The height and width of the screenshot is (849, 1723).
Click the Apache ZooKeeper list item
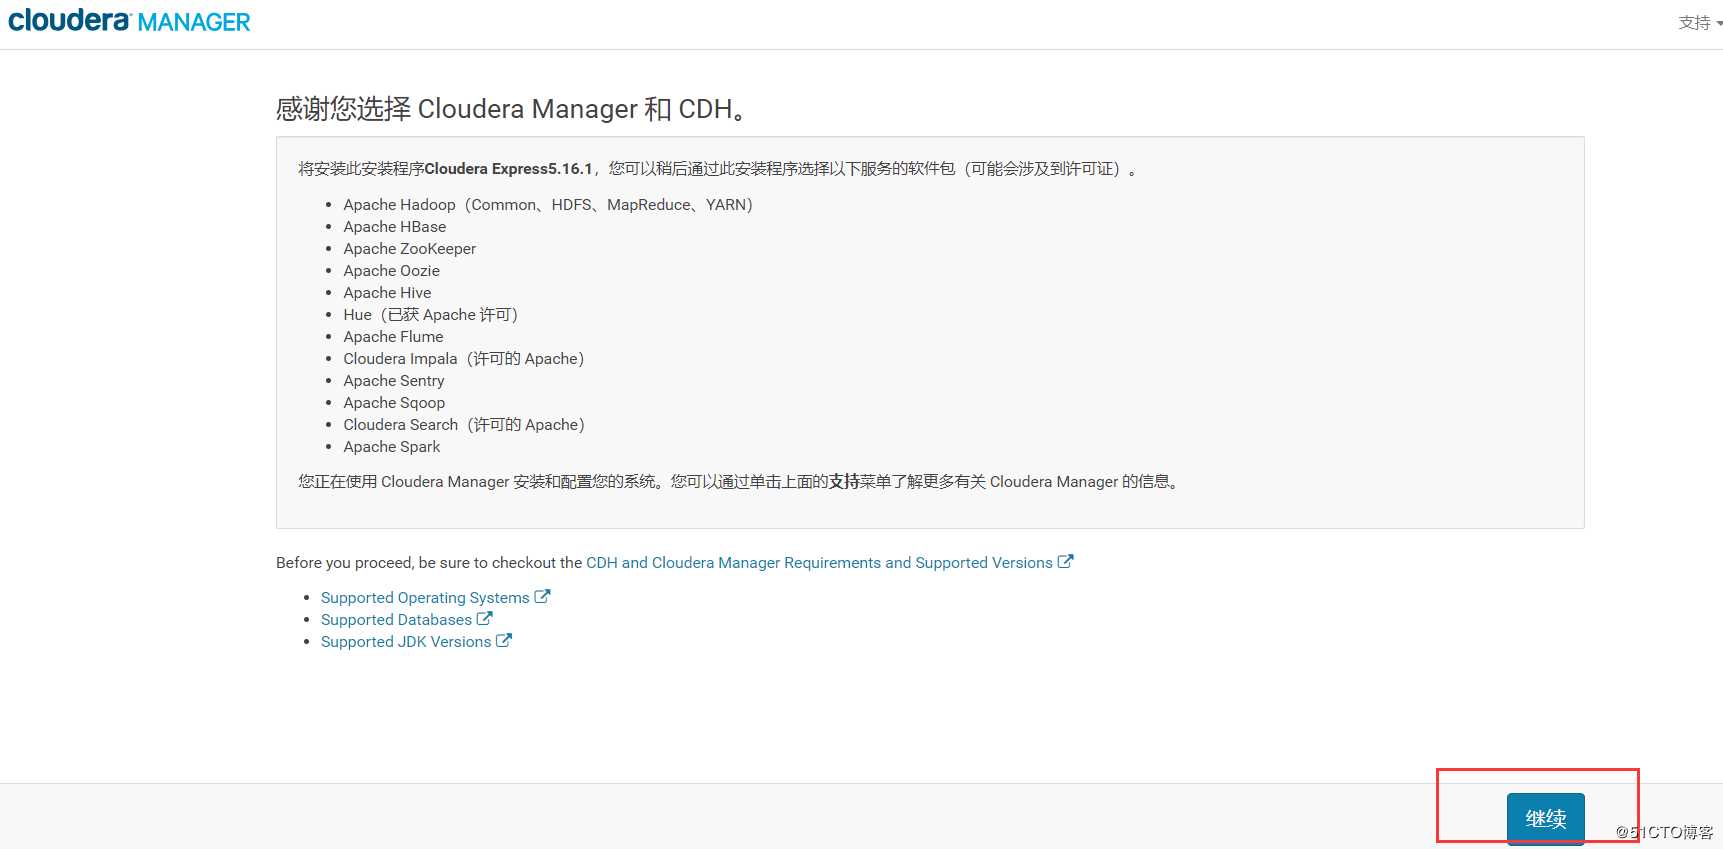coord(410,249)
